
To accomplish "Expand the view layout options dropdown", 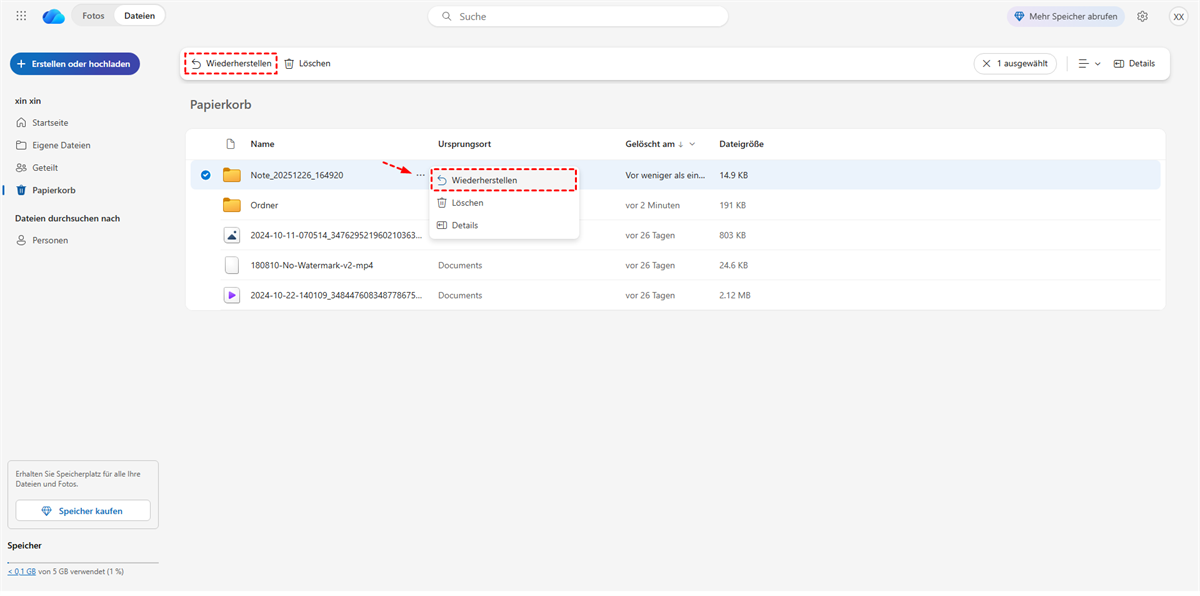I will [x=1089, y=63].
